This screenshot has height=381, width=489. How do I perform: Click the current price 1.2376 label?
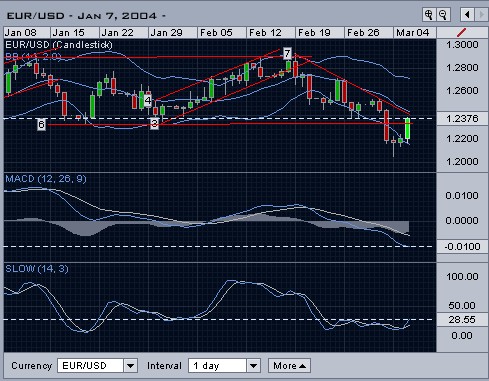click(462, 118)
